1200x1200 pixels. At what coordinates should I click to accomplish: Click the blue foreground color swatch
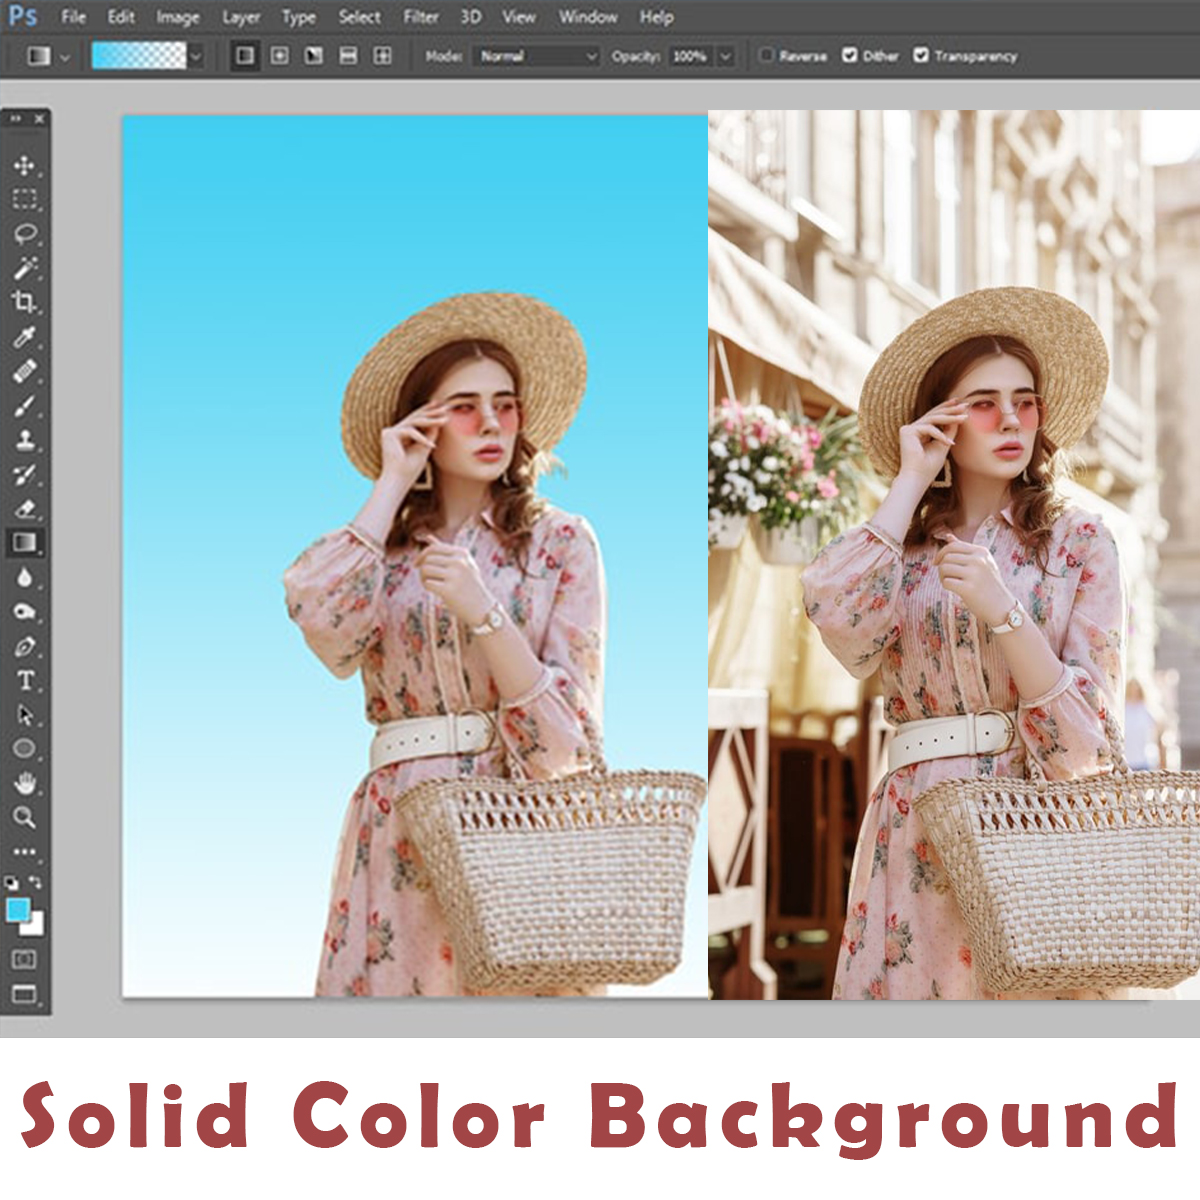coord(17,908)
